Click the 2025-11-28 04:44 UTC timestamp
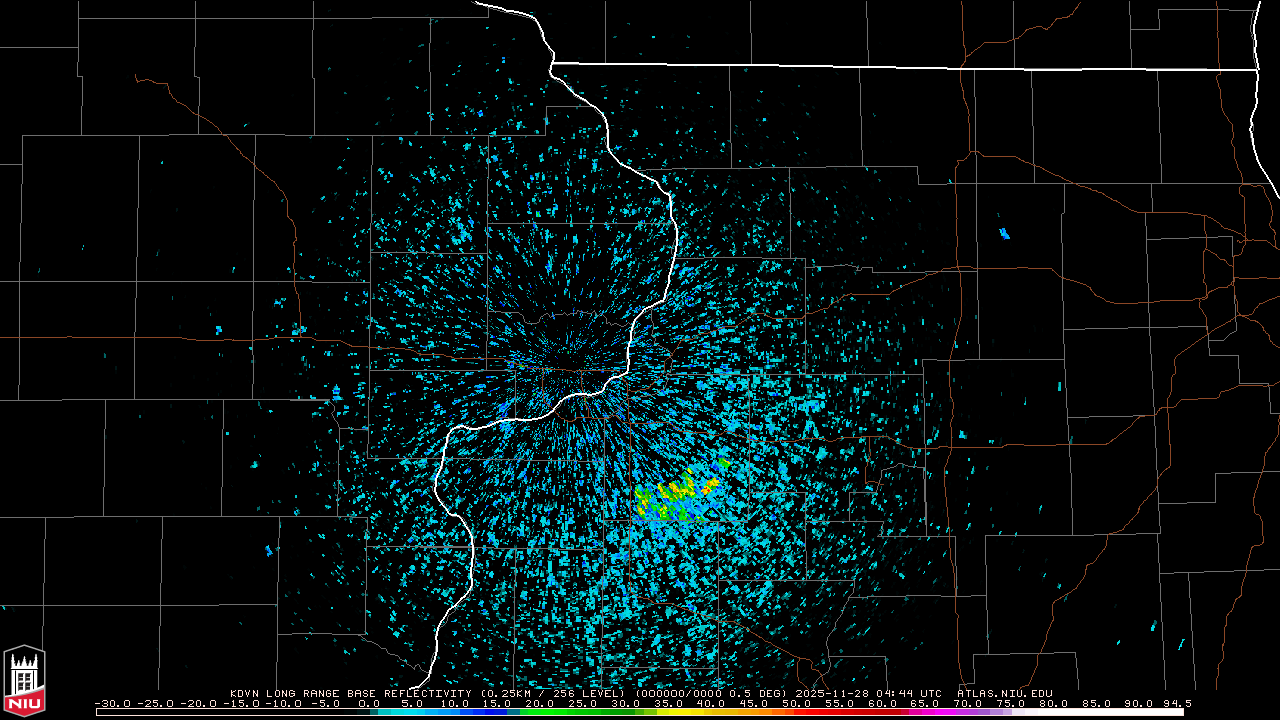Viewport: 1280px width, 720px height. point(869,693)
